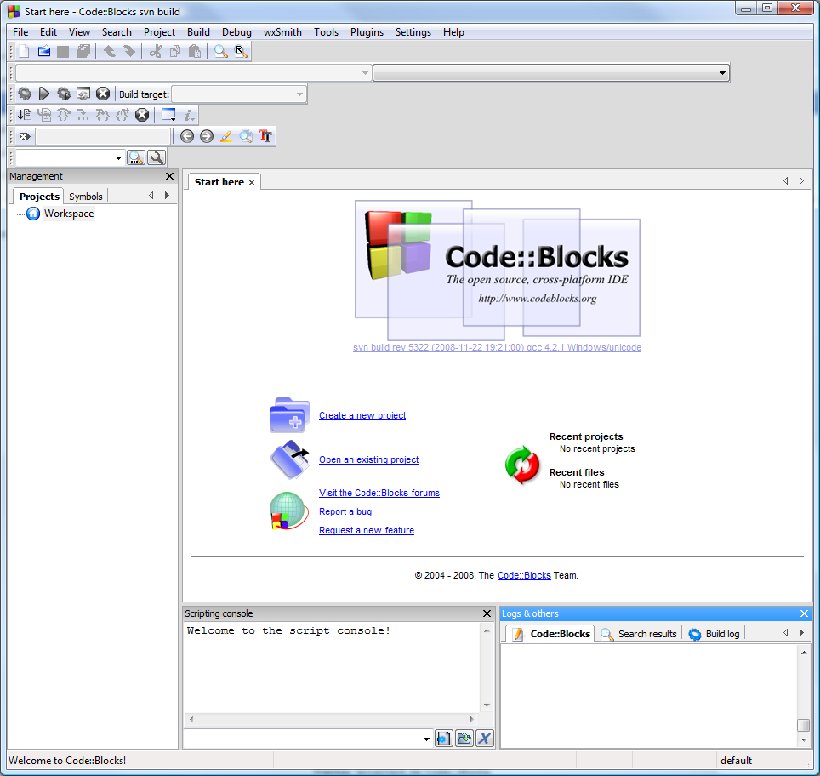Click the wrench options icon beside search
Screen dimensions: 820x776
(157, 158)
